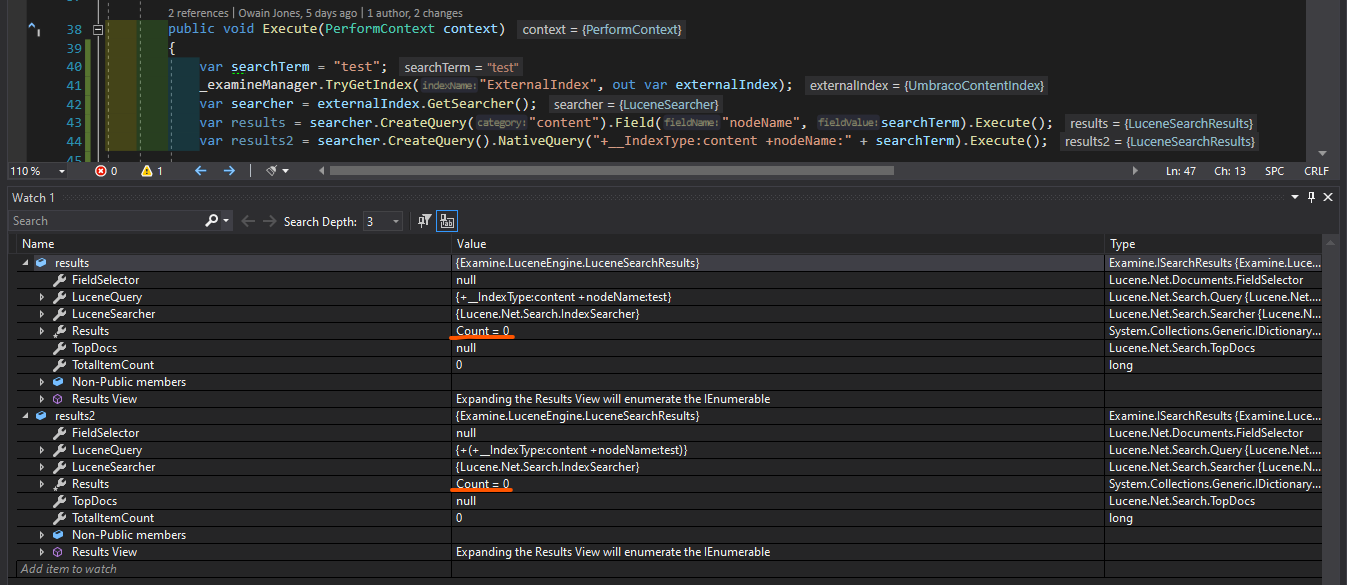The image size is (1347, 585).
Task: Collapse the results2 watch item
Action: [25, 416]
